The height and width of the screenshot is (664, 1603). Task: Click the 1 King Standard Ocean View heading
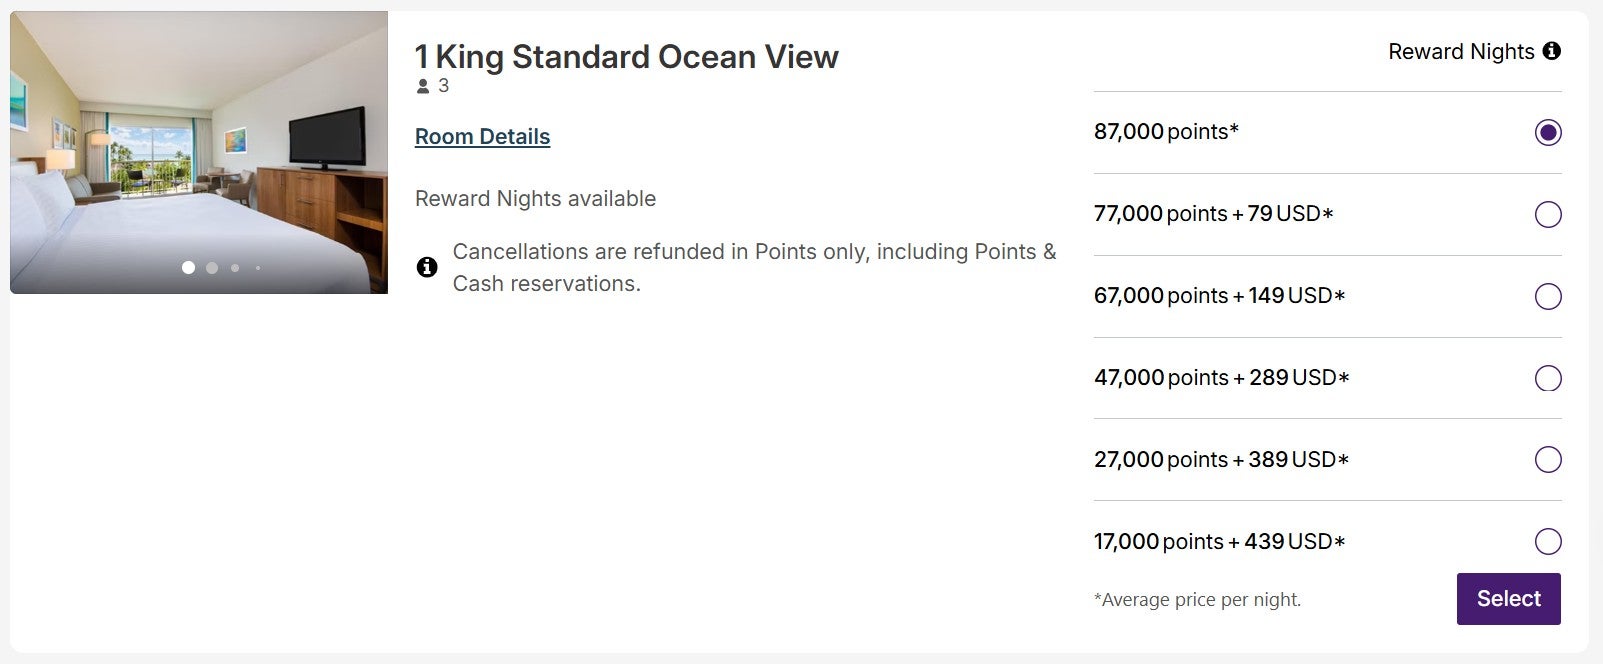(x=627, y=57)
